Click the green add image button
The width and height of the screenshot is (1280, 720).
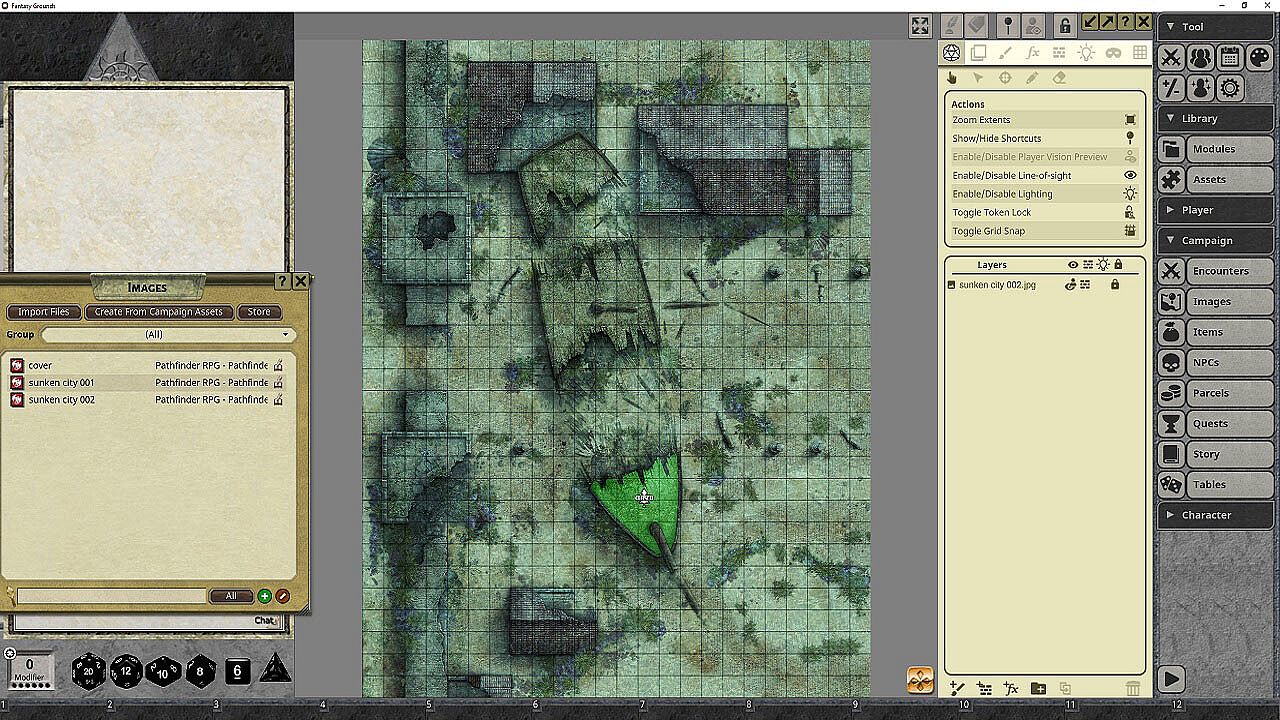264,596
